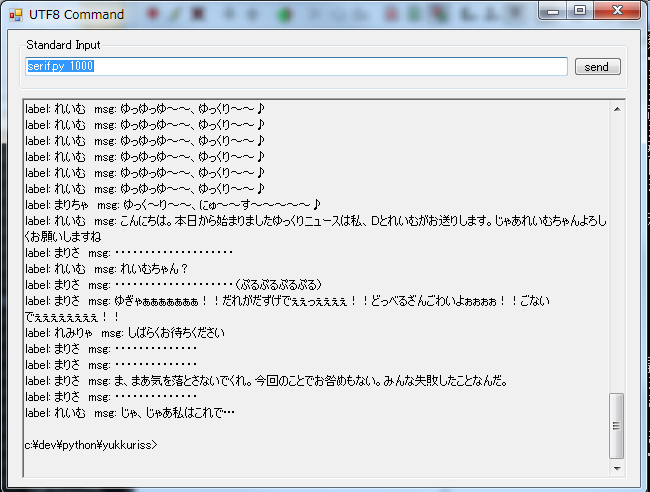Focus the Standard Input text field
The image size is (650, 492).
click(x=296, y=66)
